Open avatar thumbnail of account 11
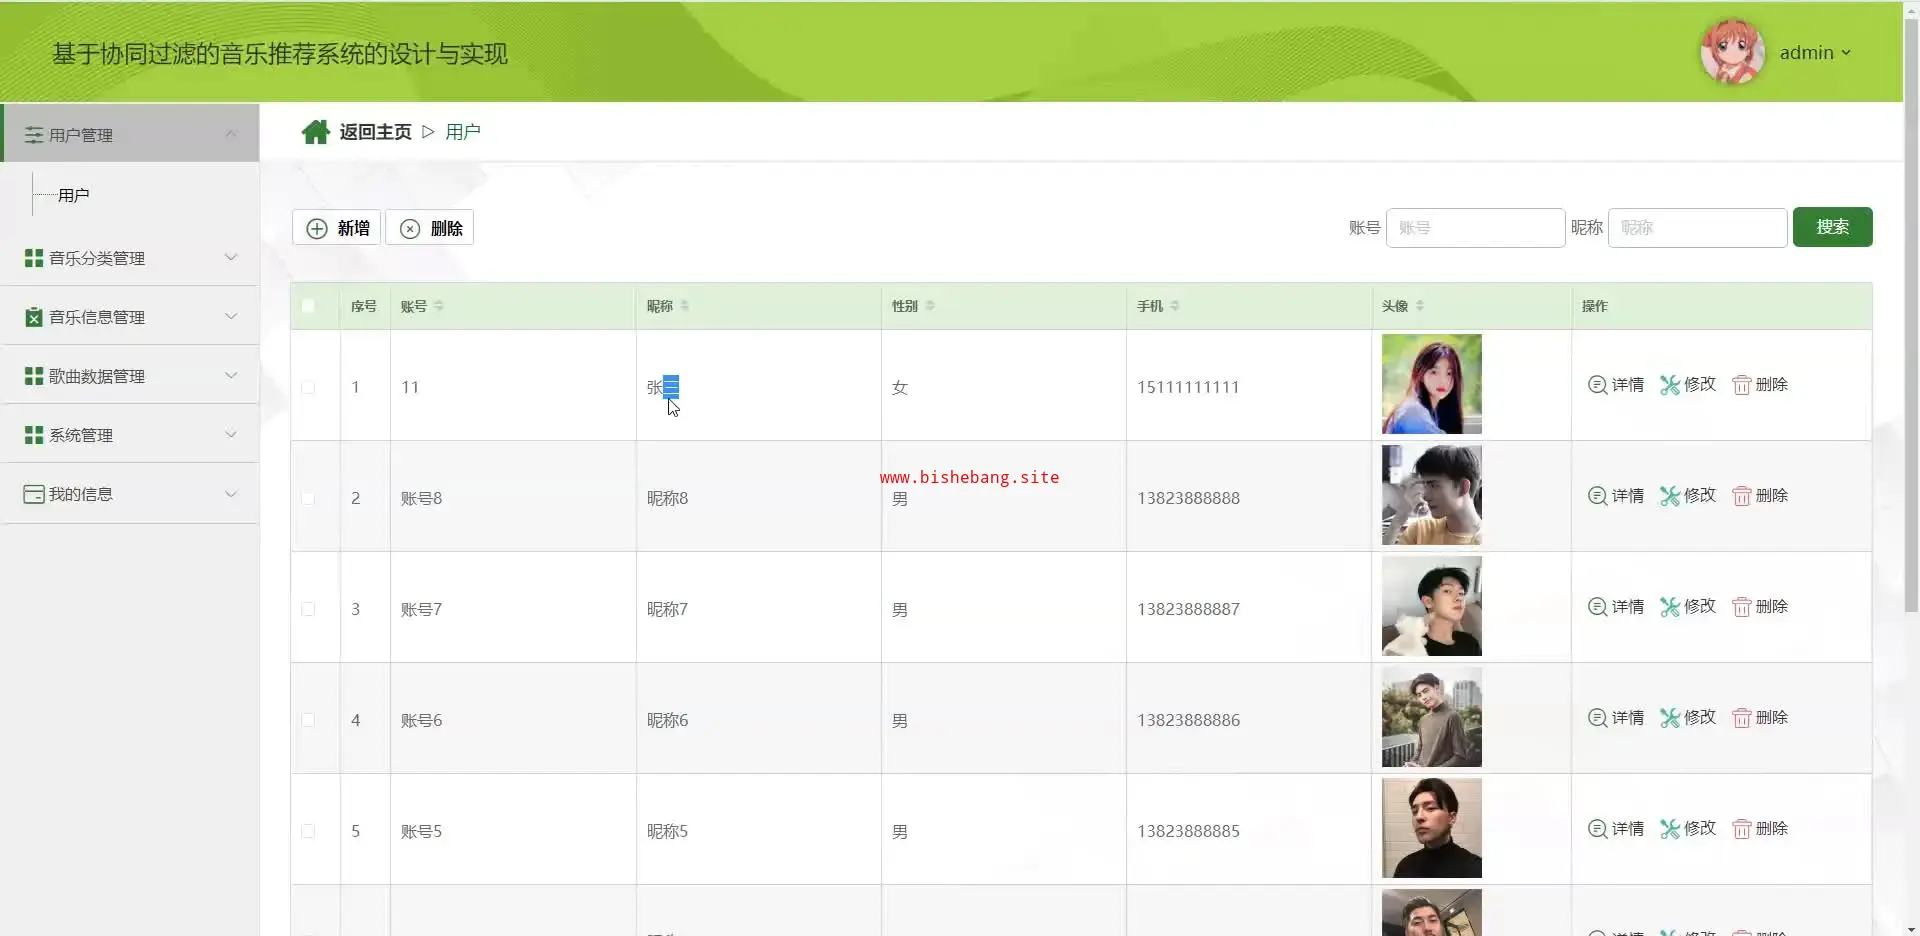The image size is (1920, 936). pyautogui.click(x=1432, y=384)
